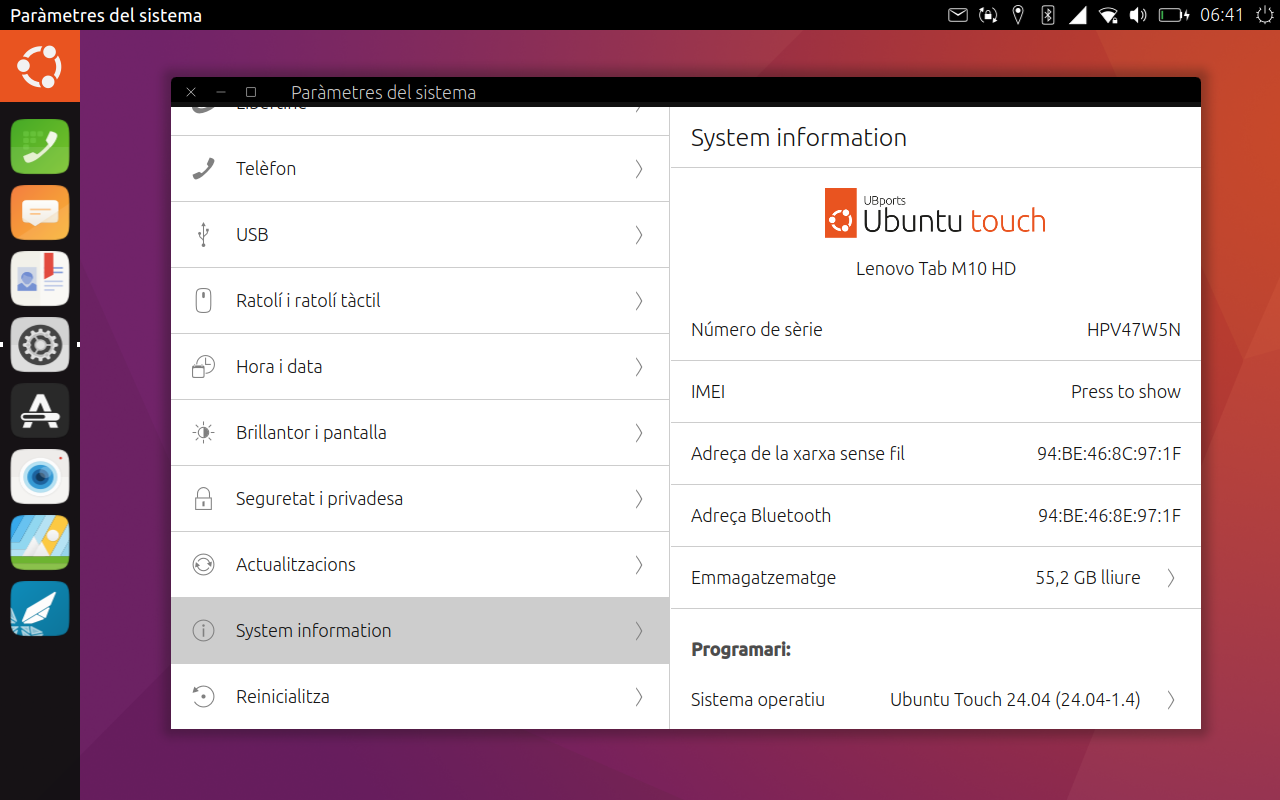Screen dimensions: 1280x800
Task: Click the brightness icon beside Brillantor i pantalla
Action: pos(203,432)
